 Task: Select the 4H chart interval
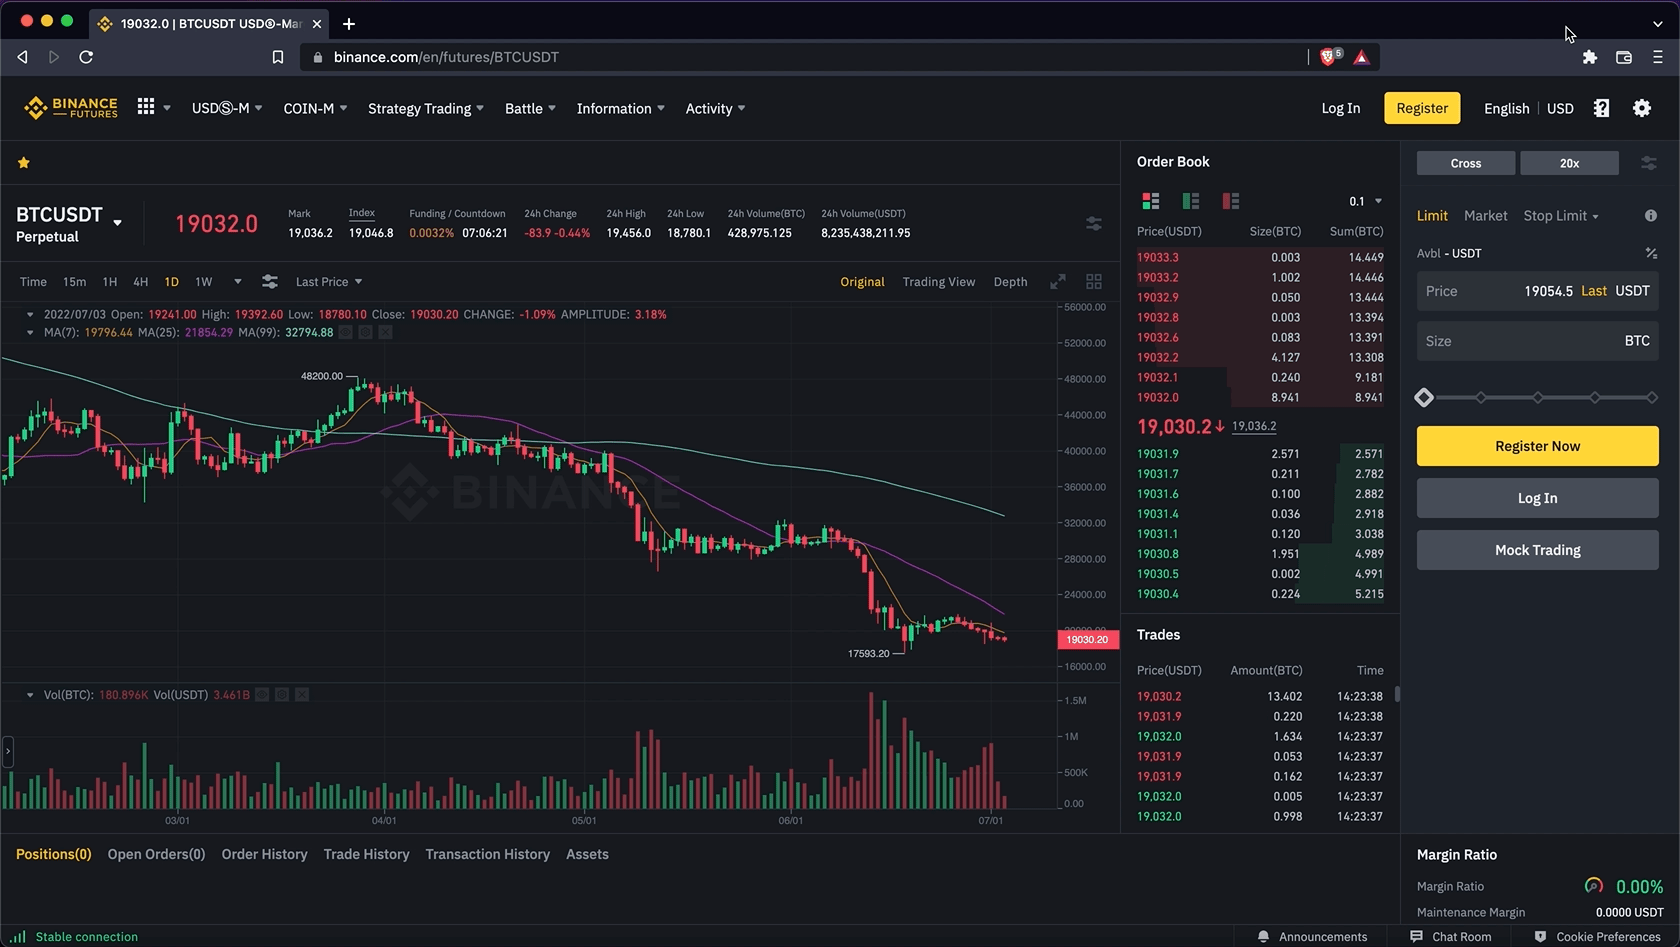(x=140, y=282)
